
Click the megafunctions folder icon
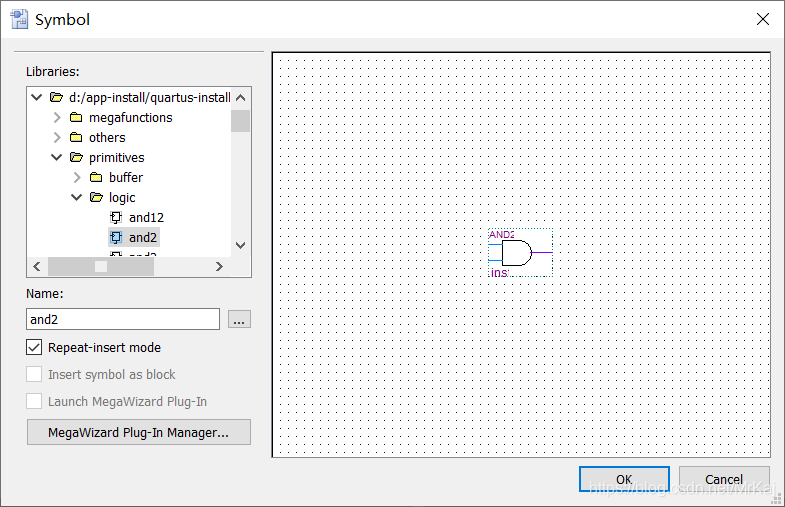pos(76,118)
